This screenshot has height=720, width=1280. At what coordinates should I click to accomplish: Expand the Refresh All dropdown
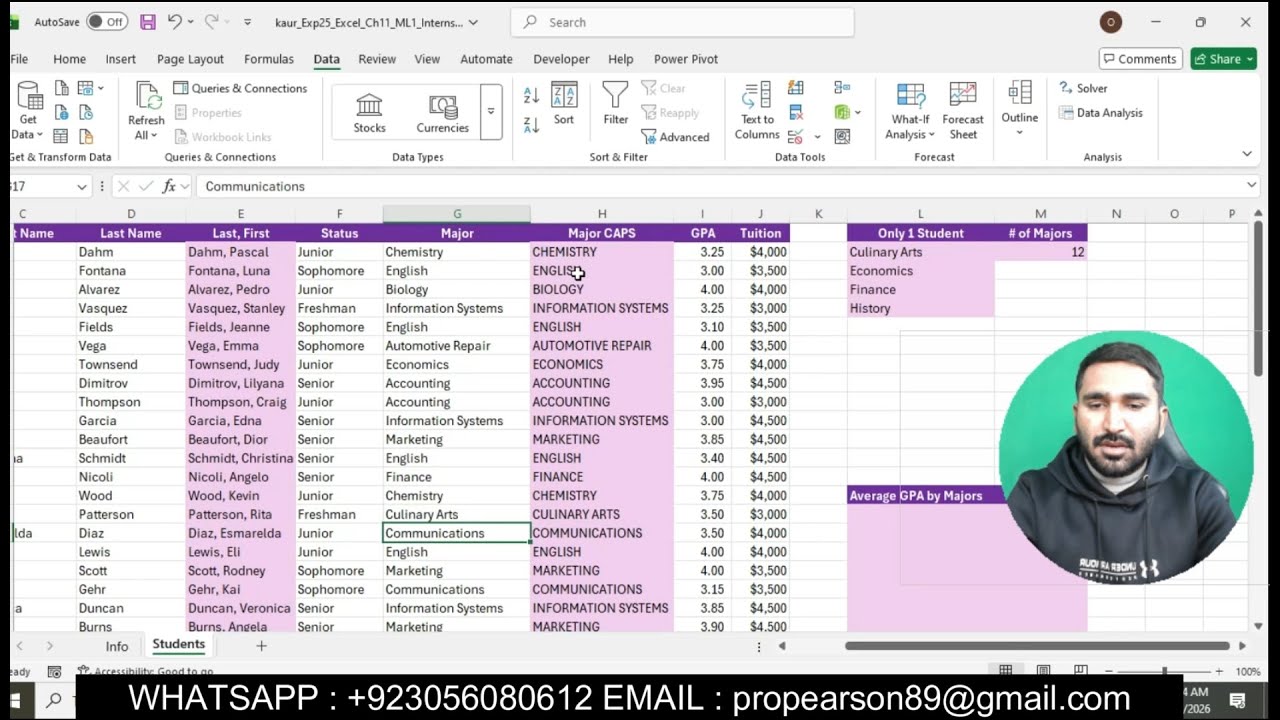pyautogui.click(x=155, y=135)
